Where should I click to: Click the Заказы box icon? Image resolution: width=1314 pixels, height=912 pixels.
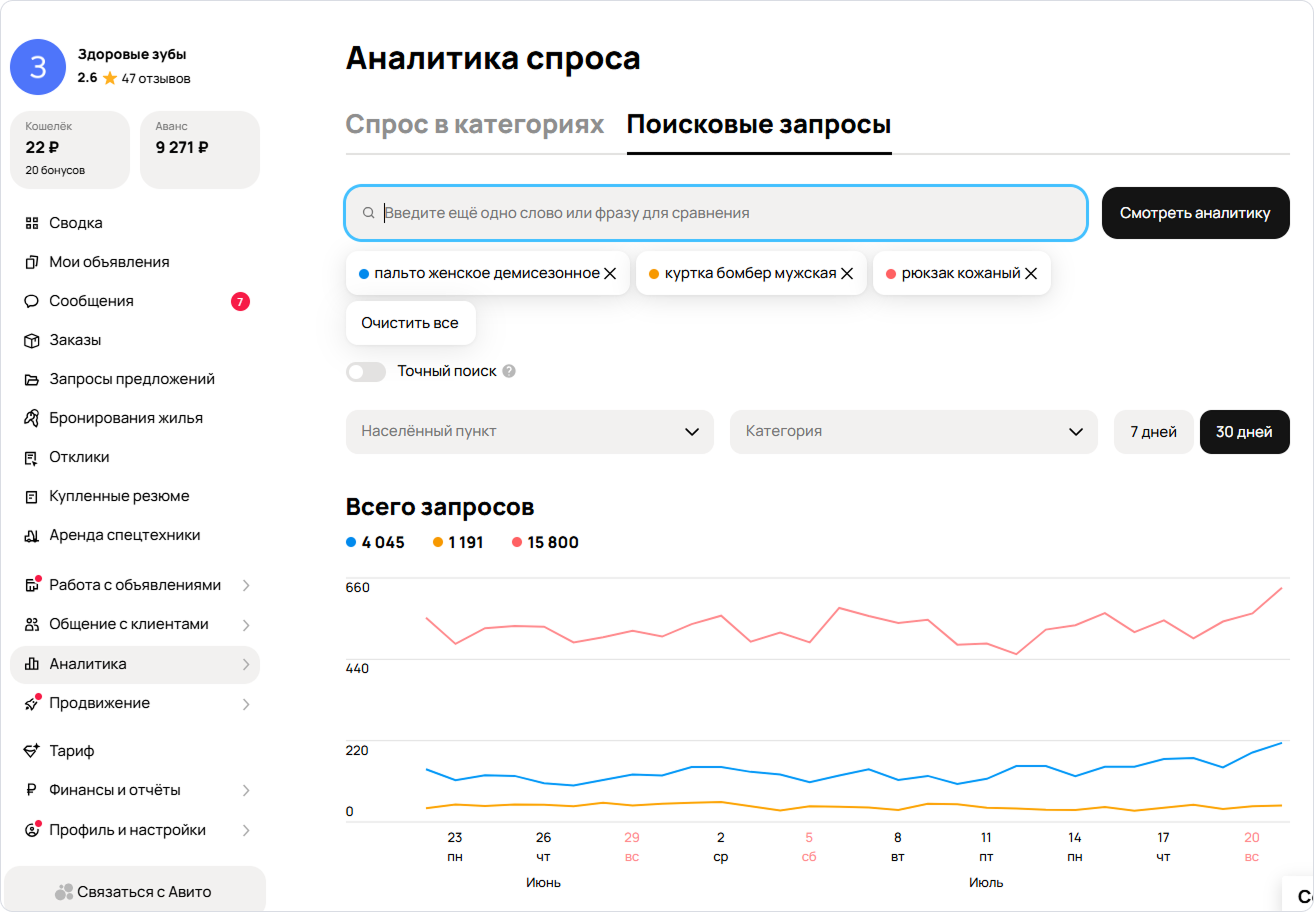tap(31, 340)
